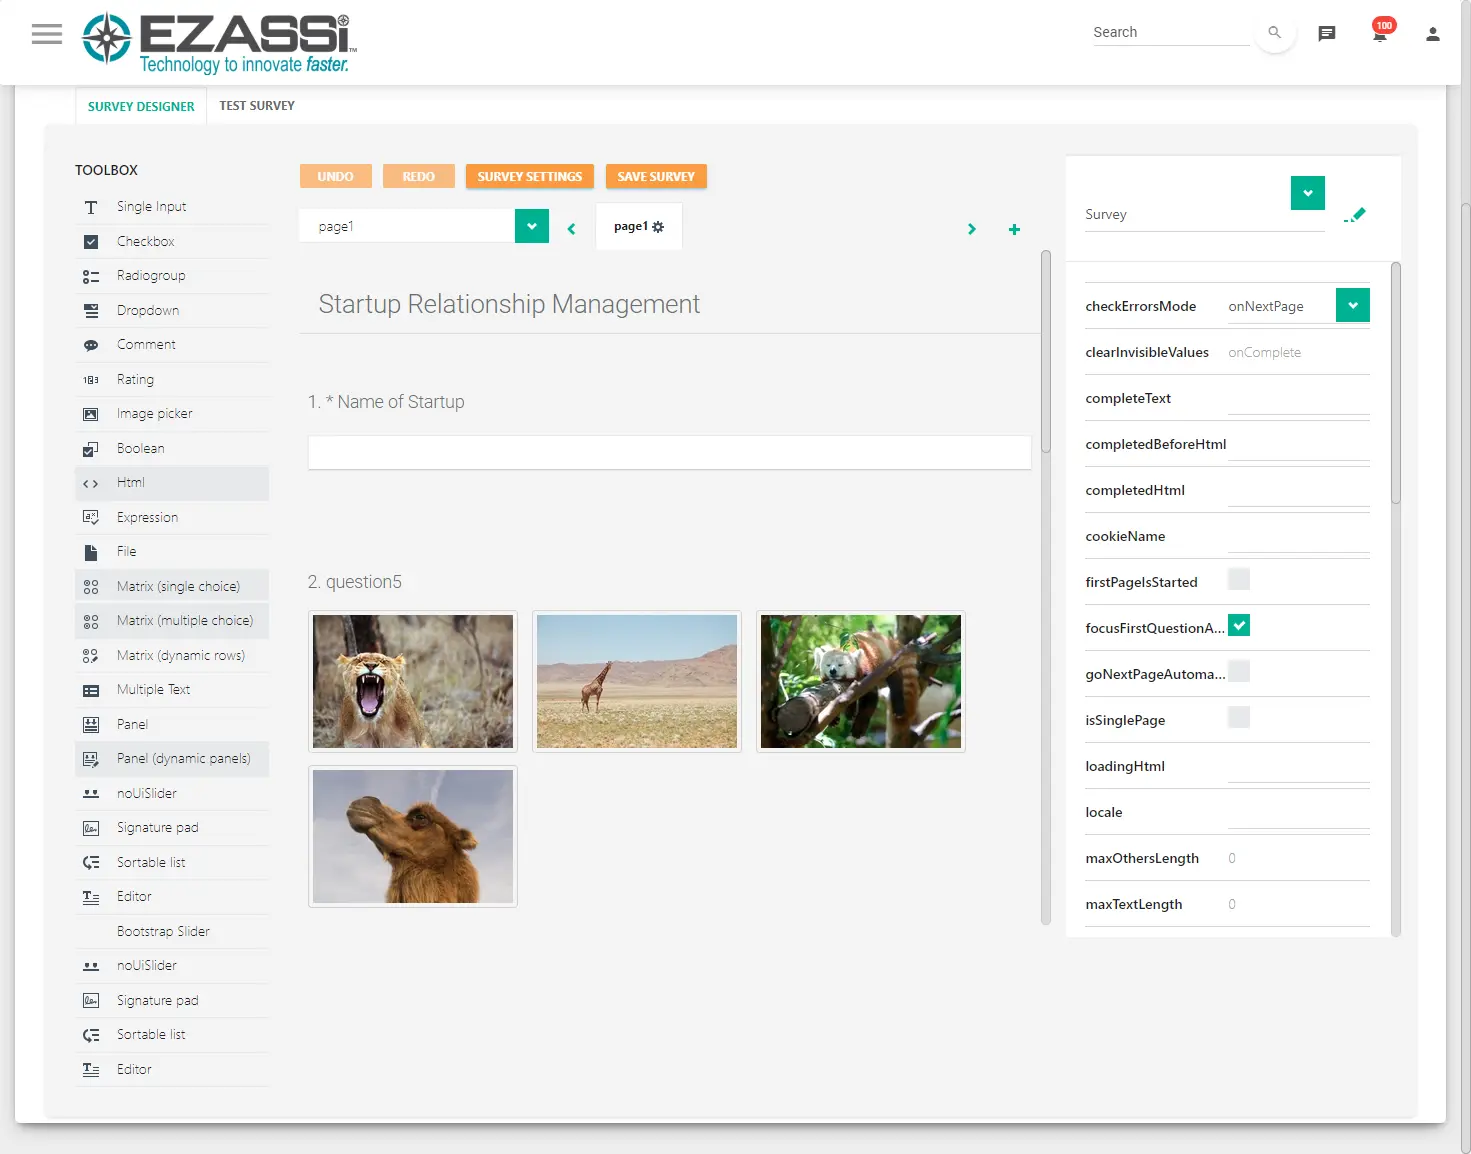Click the Search input field
The height and width of the screenshot is (1154, 1471).
tap(1171, 33)
